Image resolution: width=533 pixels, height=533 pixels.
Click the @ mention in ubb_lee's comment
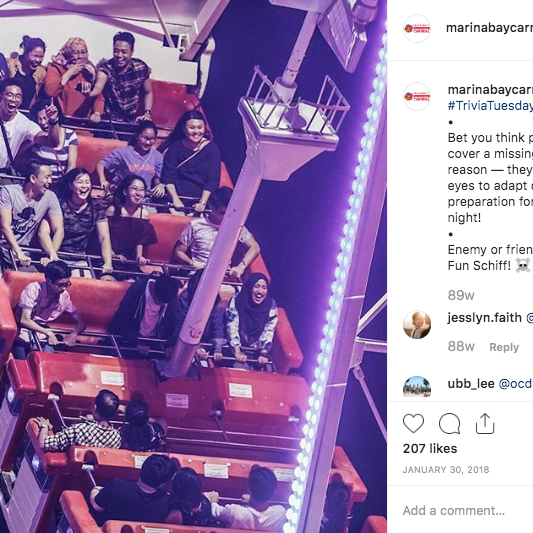point(516,384)
